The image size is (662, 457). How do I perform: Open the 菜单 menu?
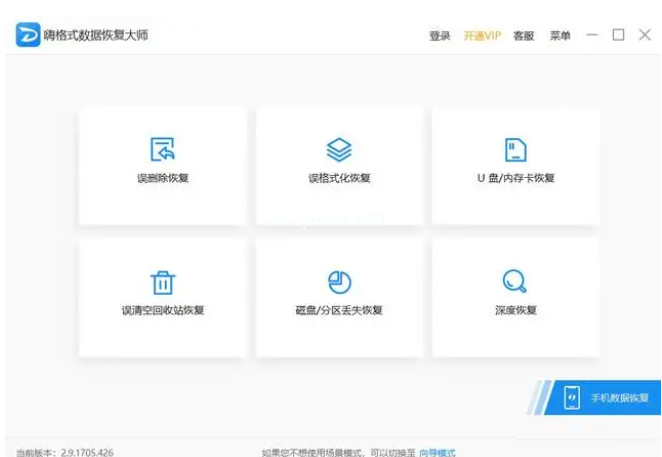click(560, 36)
